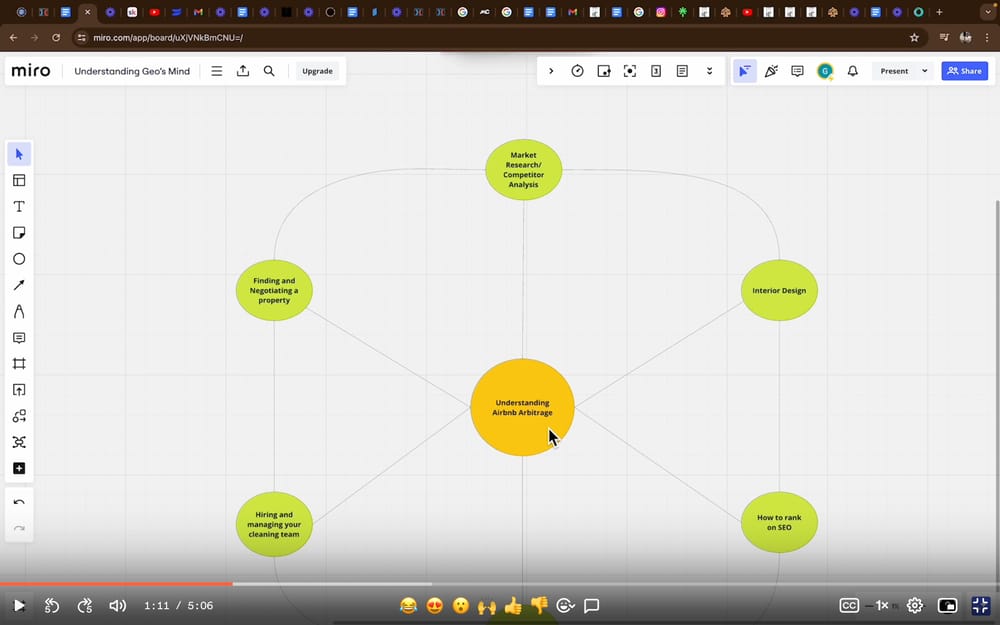Image resolution: width=1000 pixels, height=625 pixels.
Task: Select the cursor tool in Miro's left toolbar
Action: 19,154
